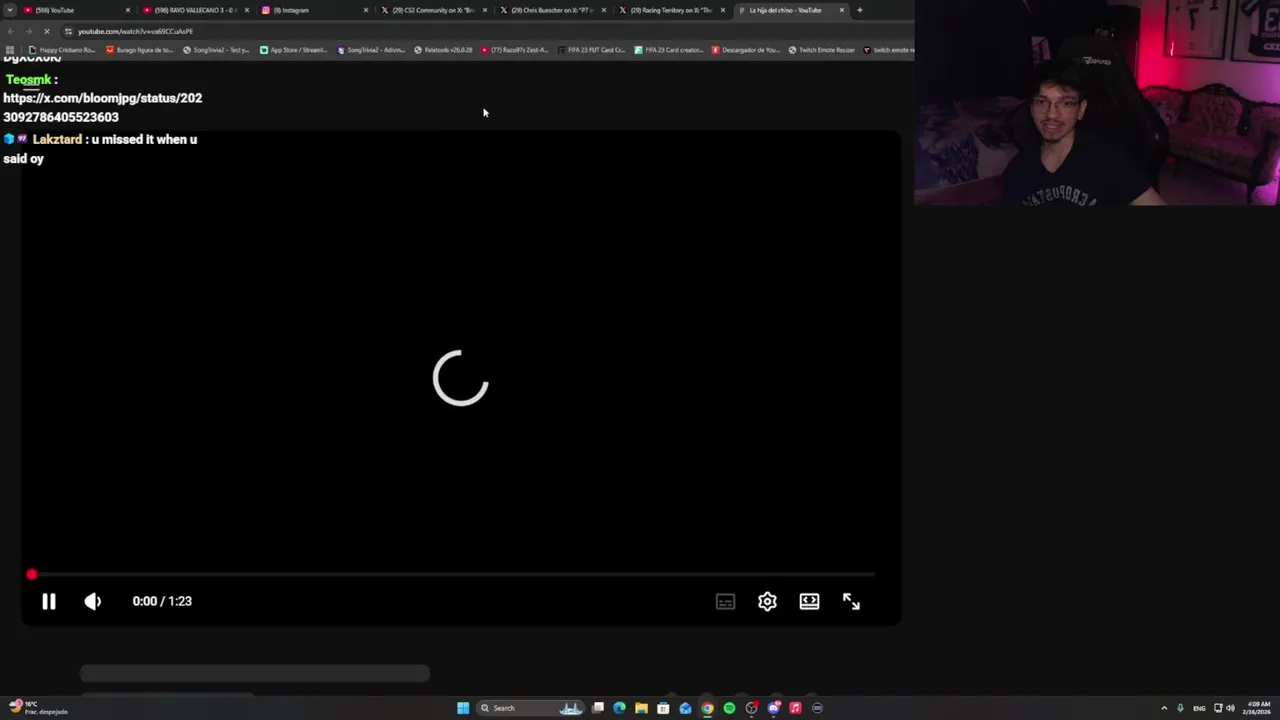Pause the YouTube video
This screenshot has width=1280, height=720.
(x=48, y=601)
